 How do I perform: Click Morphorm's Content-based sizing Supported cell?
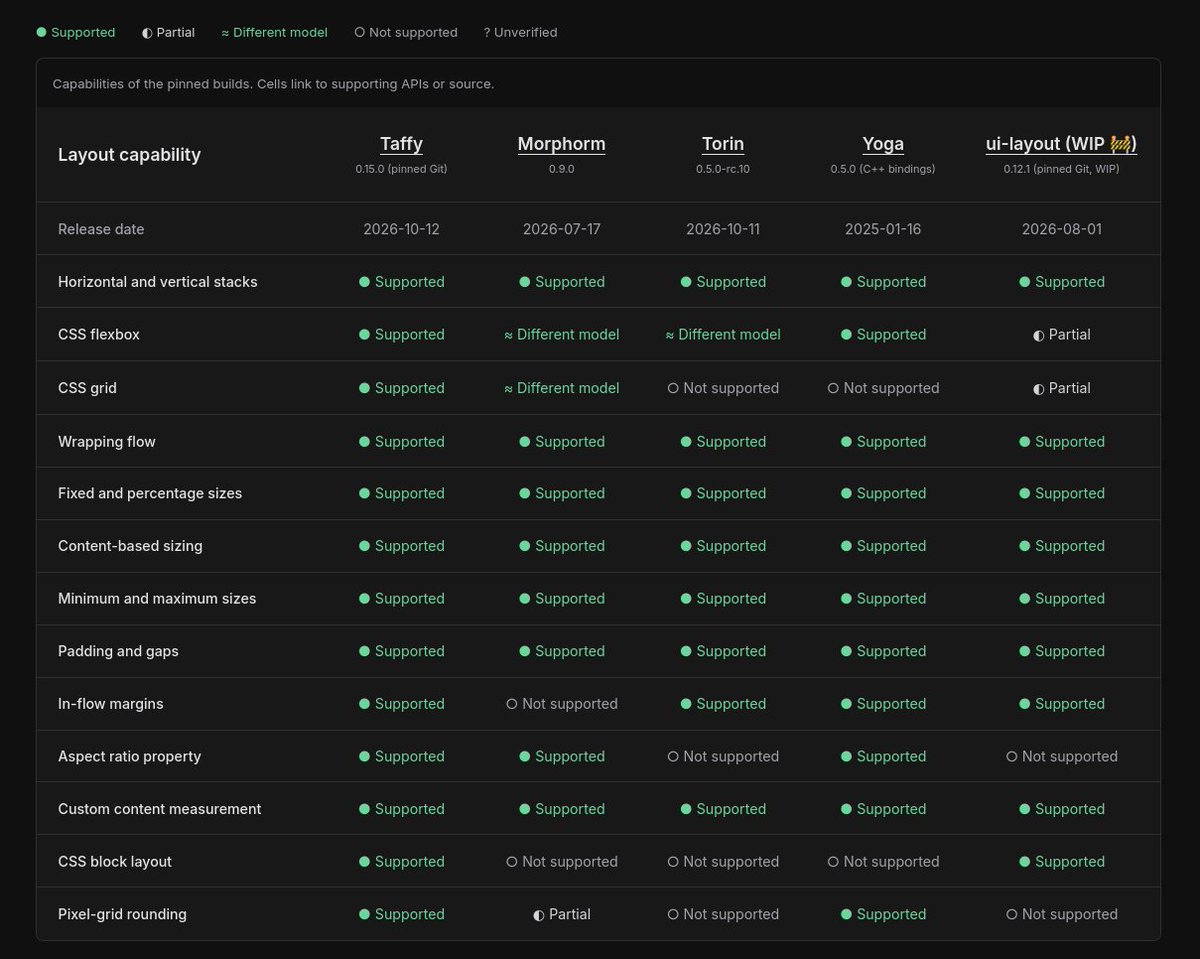click(x=561, y=546)
